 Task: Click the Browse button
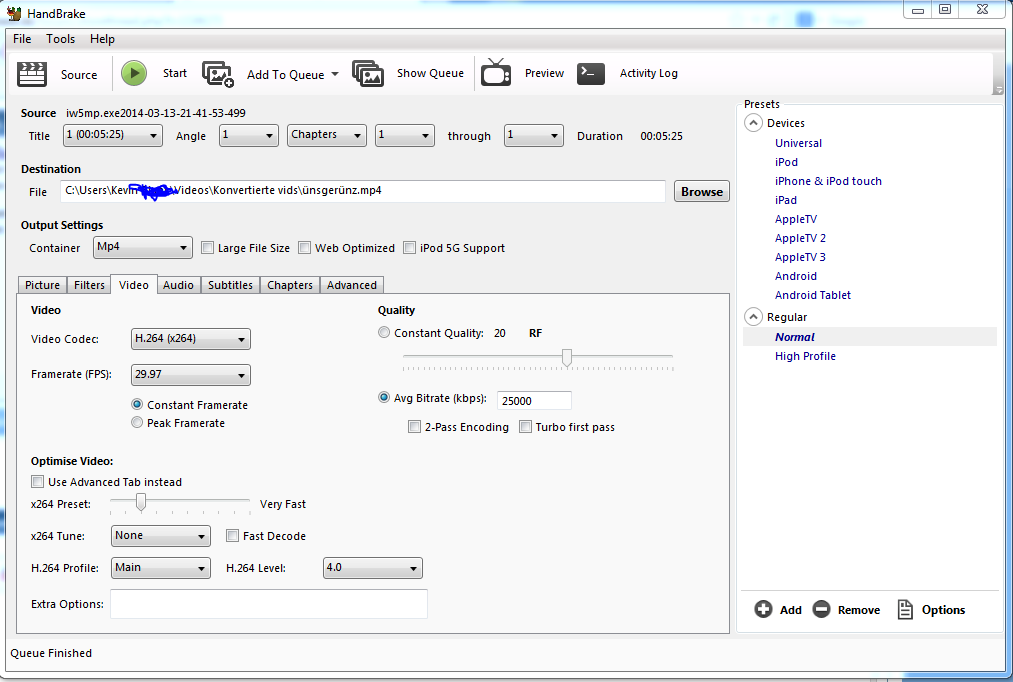[702, 191]
